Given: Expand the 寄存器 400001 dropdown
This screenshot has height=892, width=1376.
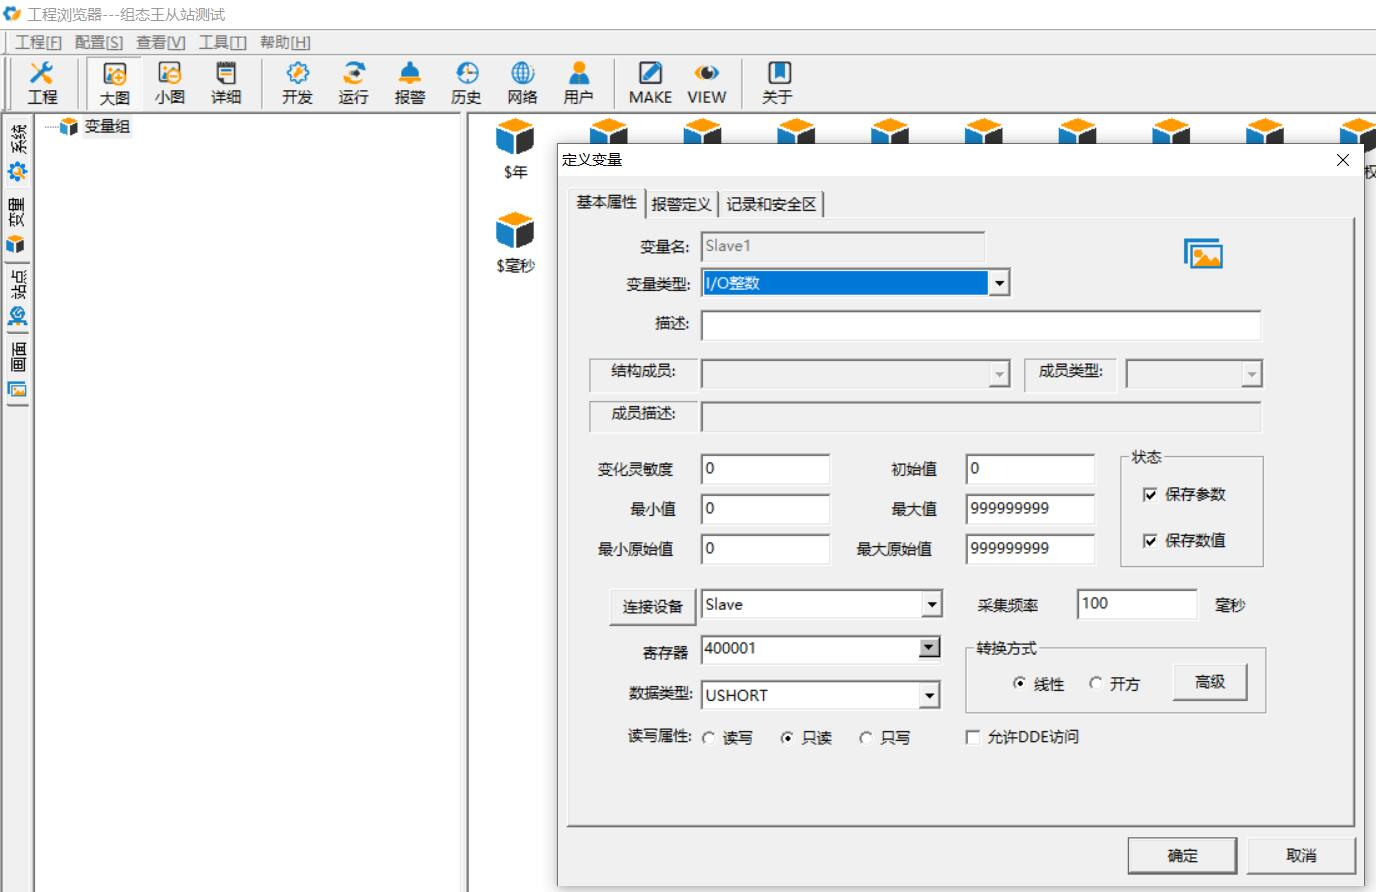Looking at the screenshot, I should 929,648.
